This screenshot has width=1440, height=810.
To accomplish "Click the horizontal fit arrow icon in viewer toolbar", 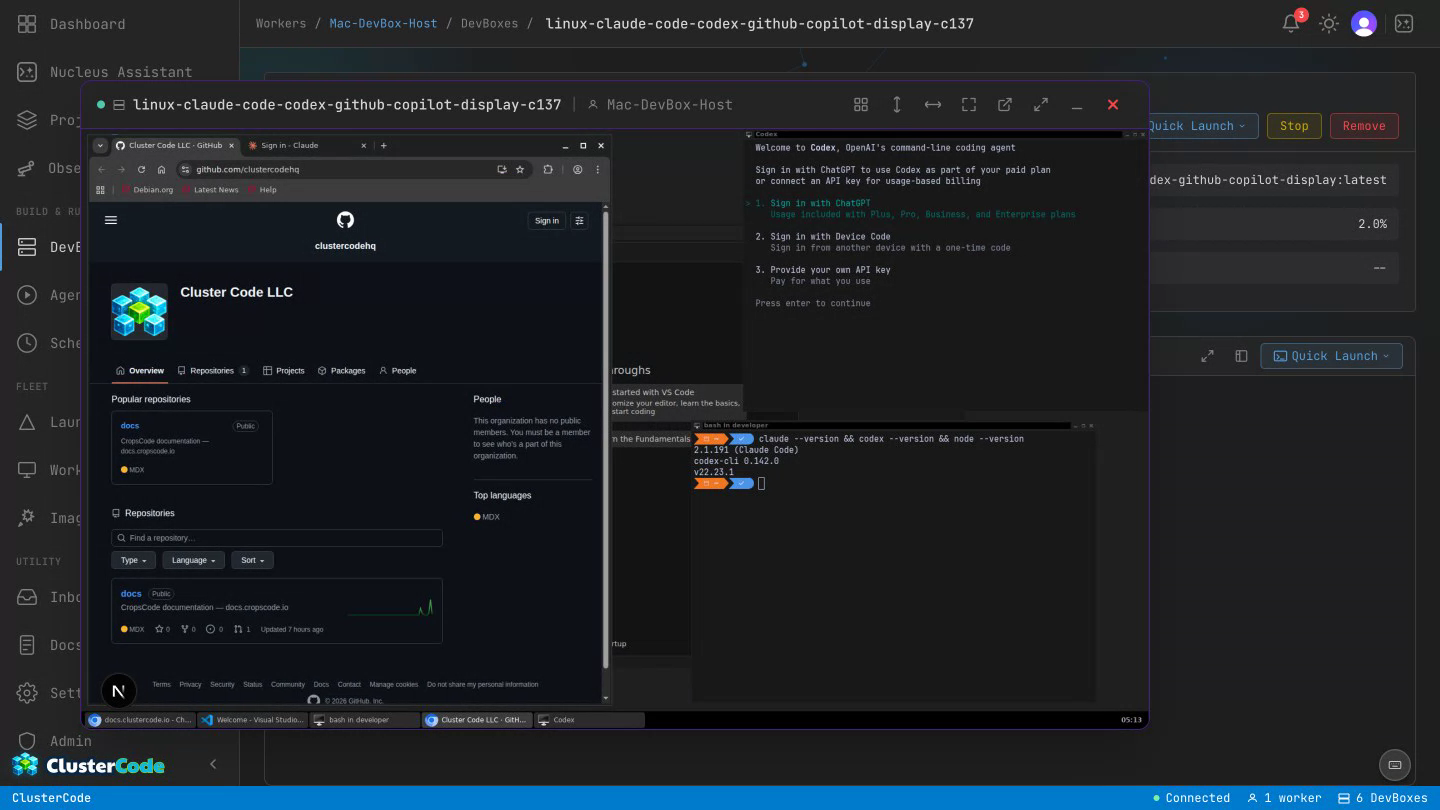I will (x=933, y=104).
